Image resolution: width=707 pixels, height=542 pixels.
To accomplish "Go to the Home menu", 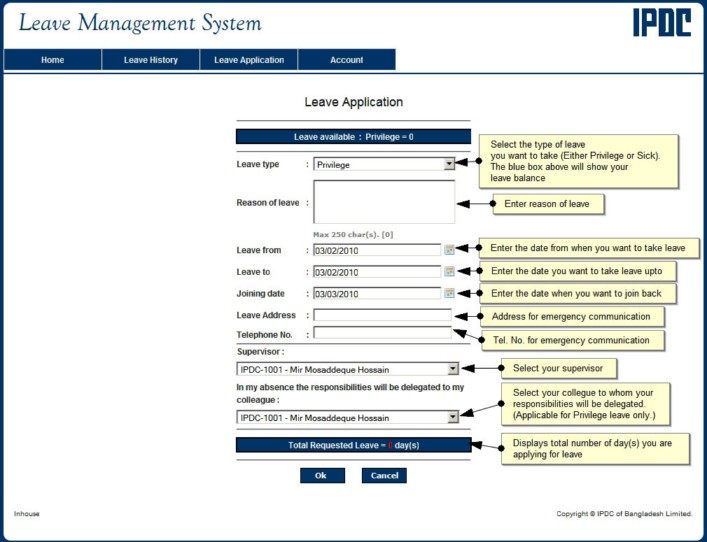I will tap(53, 60).
